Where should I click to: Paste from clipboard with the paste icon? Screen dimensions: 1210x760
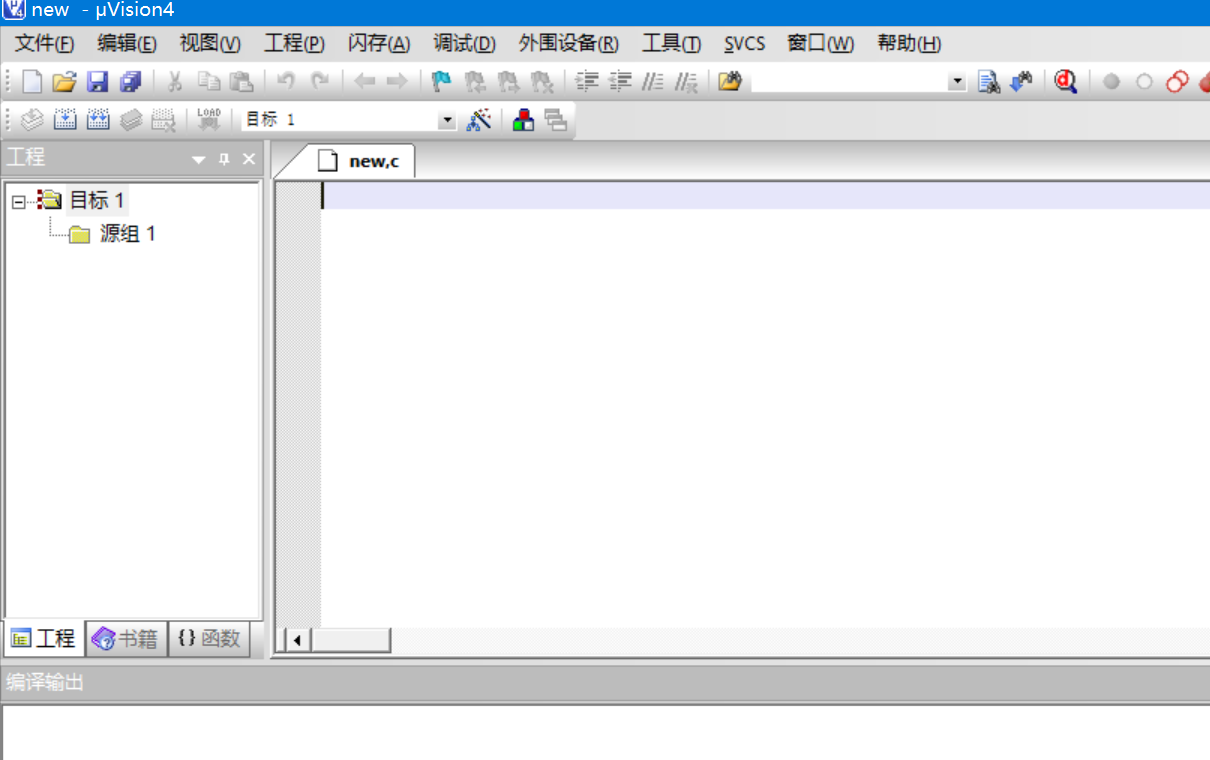241,82
